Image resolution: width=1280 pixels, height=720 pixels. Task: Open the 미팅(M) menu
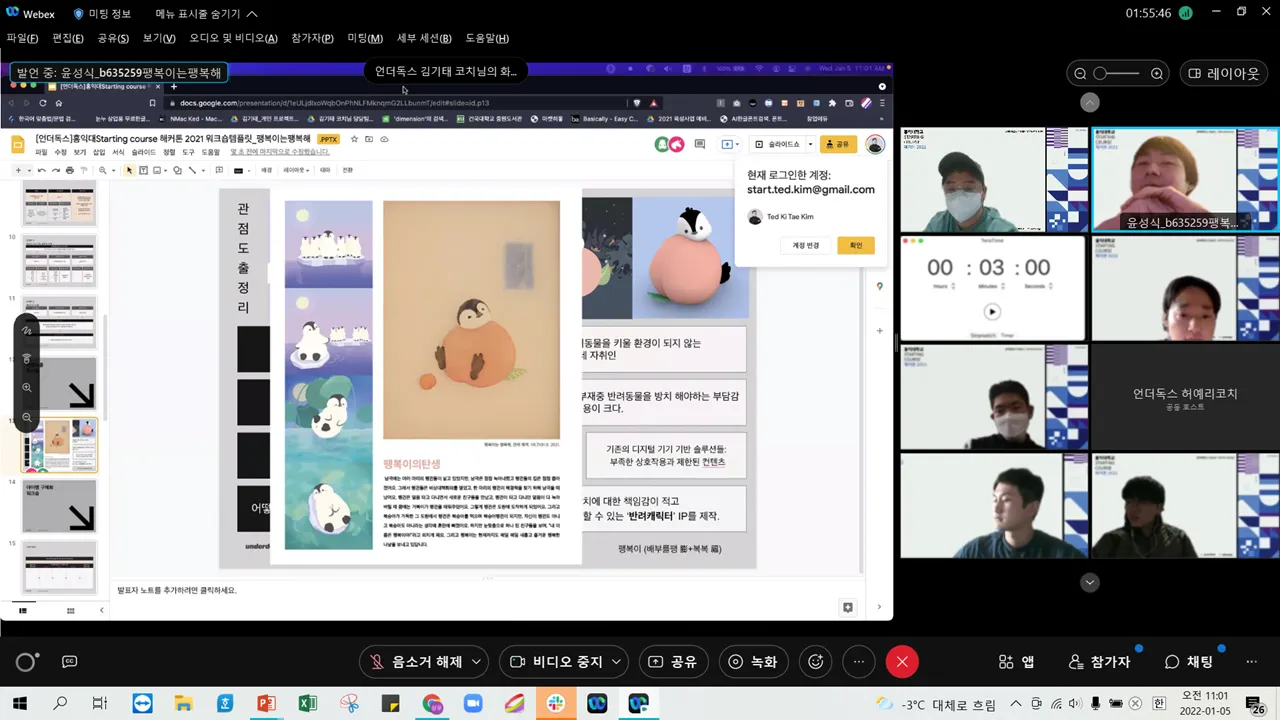365,38
